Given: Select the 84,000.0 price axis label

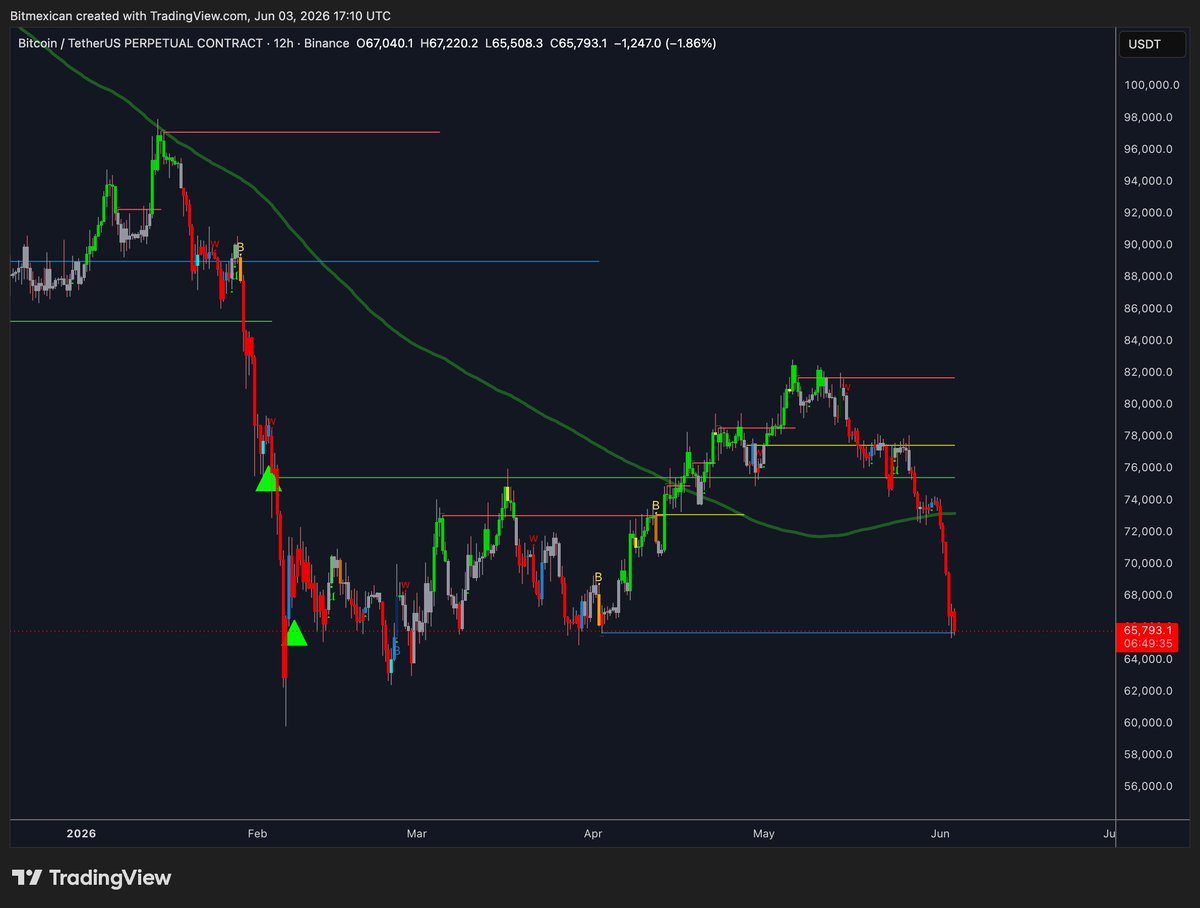Looking at the screenshot, I should point(1150,341).
